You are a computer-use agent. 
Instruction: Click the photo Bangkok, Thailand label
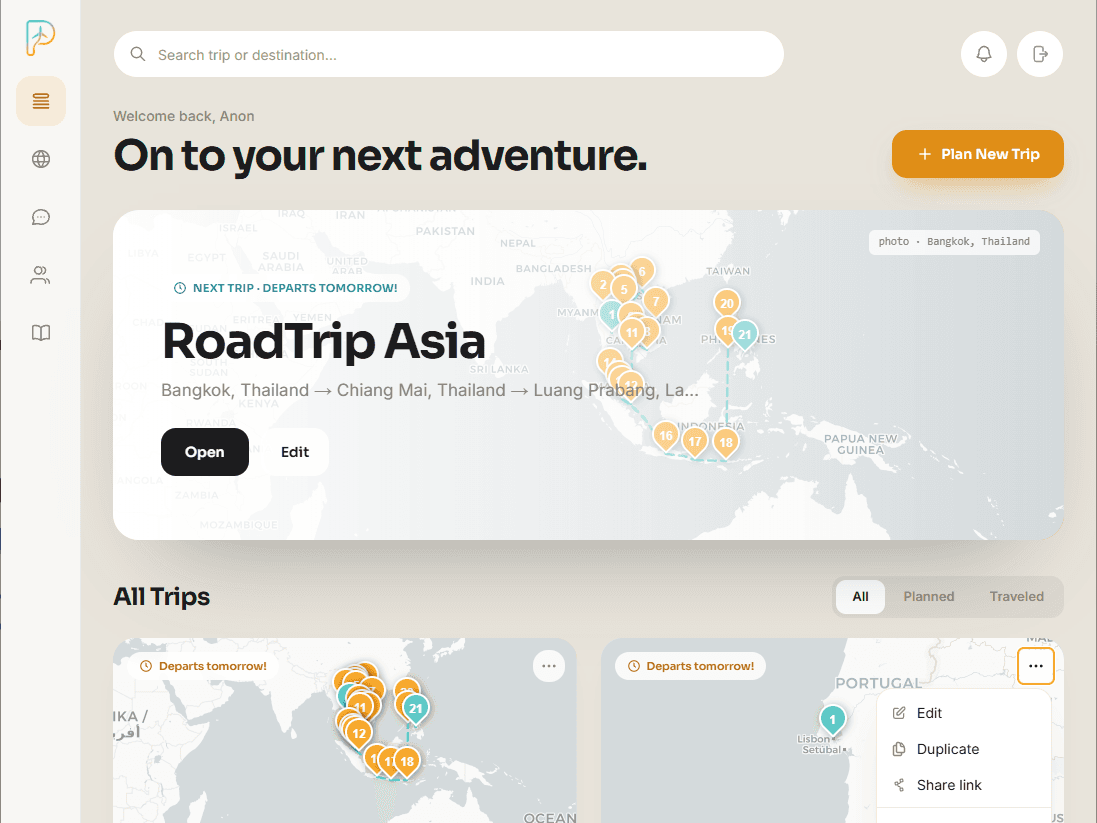click(x=954, y=241)
